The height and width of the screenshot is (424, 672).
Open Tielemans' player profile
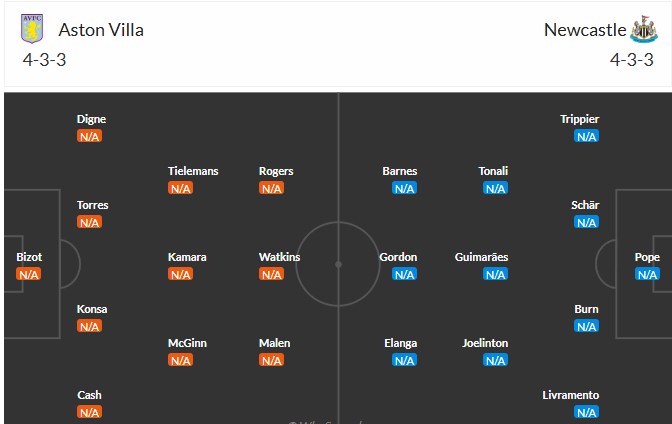pyautogui.click(x=193, y=171)
